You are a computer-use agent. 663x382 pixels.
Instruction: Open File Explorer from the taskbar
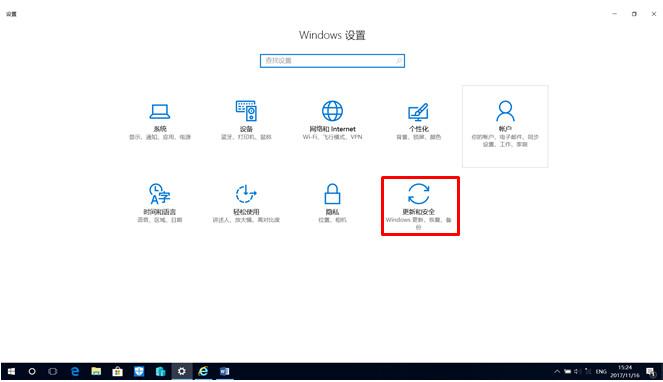point(96,371)
